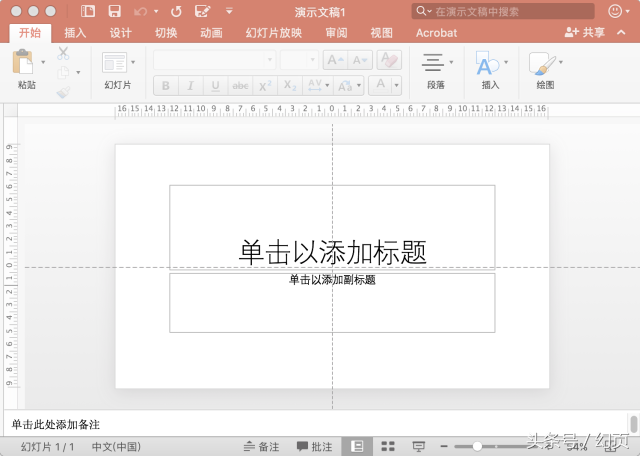Click the 共享 (Share) button
640x456 pixels.
point(584,32)
